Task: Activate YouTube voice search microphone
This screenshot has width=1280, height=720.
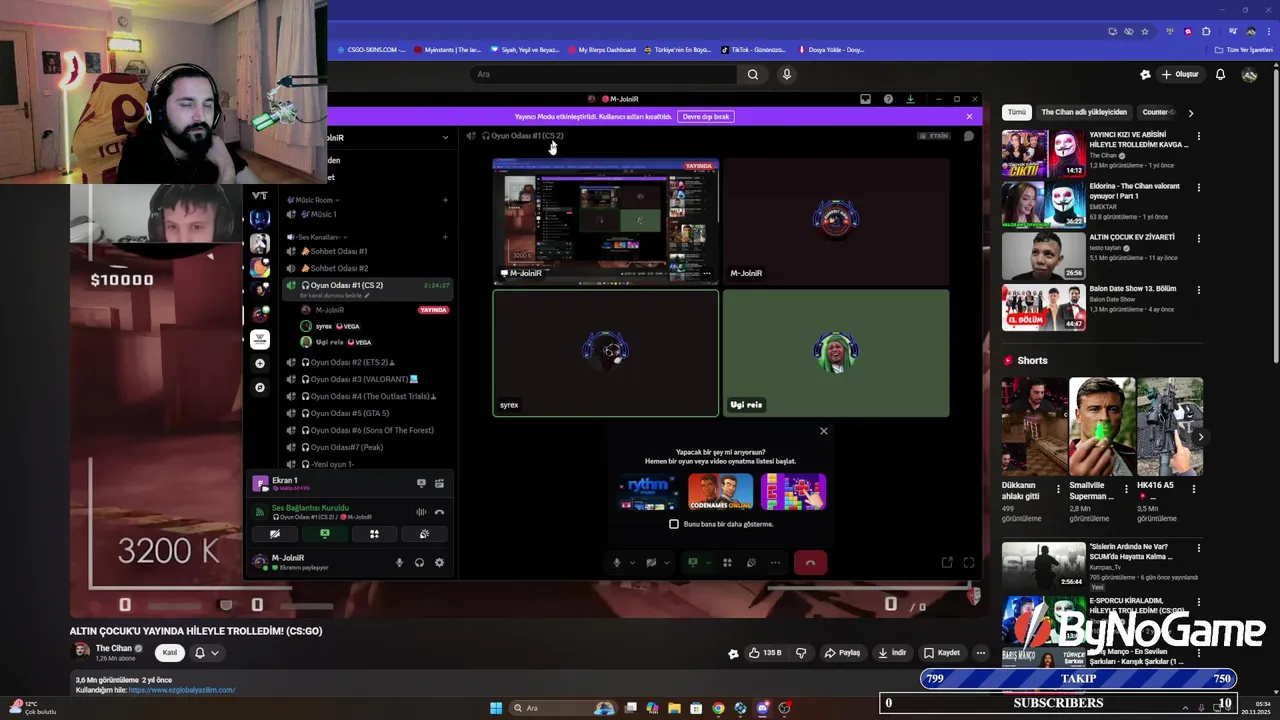Action: point(787,74)
